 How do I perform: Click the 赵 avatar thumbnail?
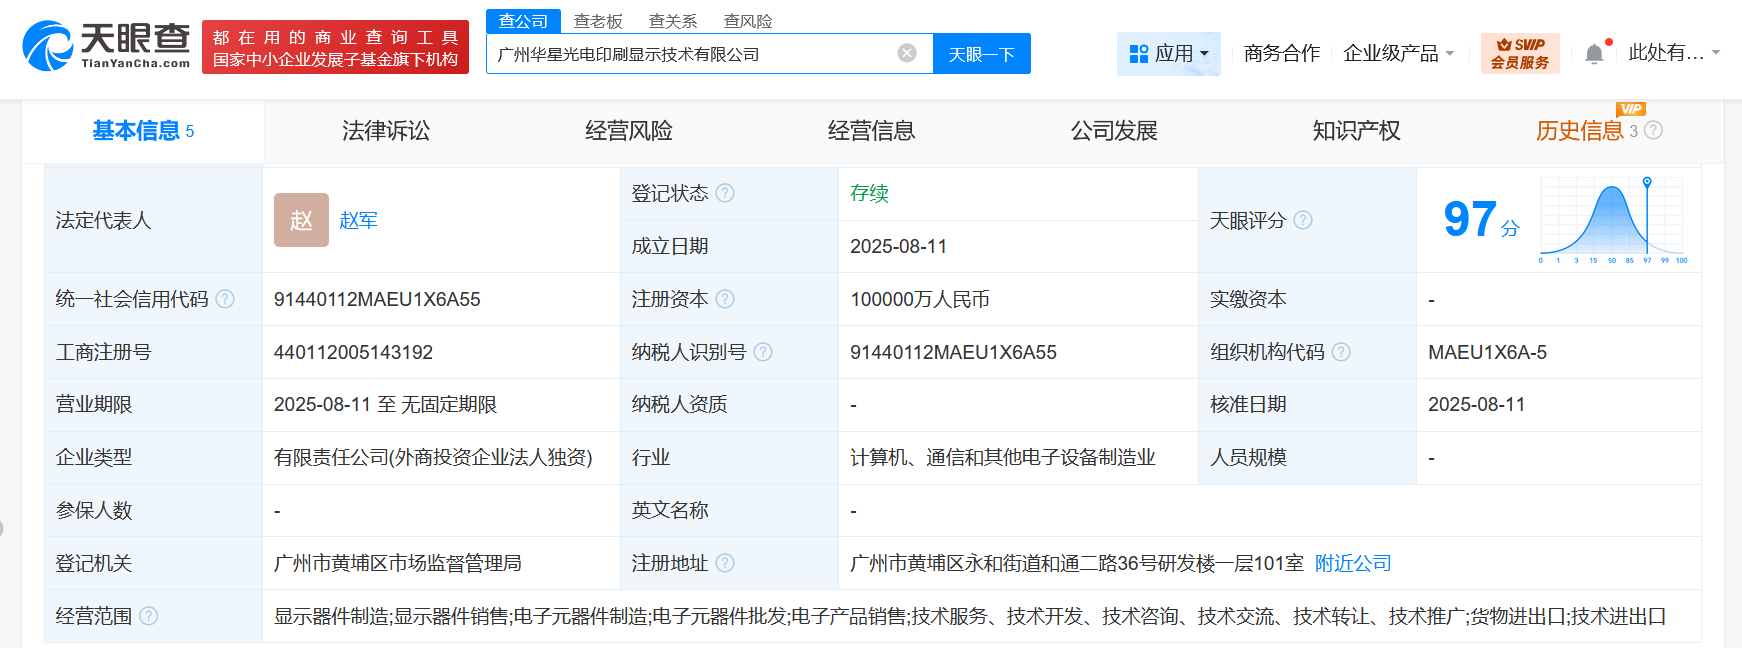(301, 220)
